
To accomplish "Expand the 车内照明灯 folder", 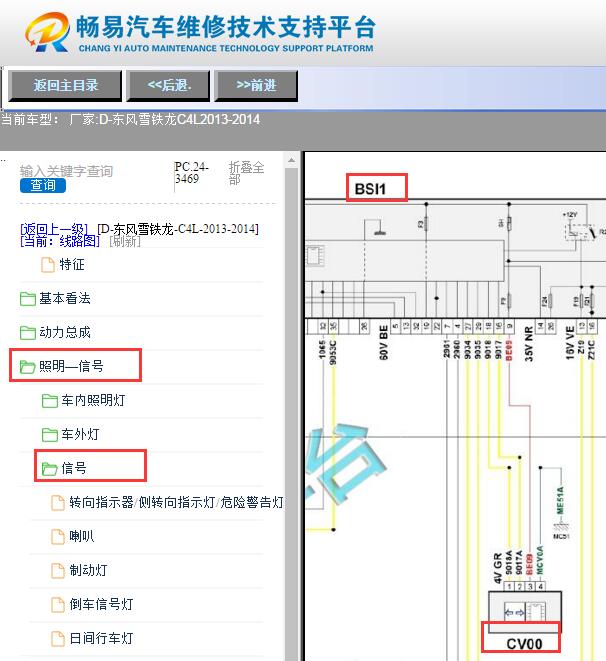I will click(94, 400).
